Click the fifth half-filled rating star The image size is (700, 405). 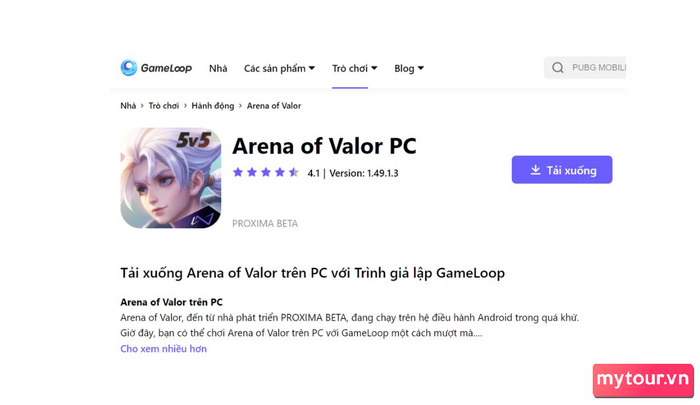(294, 172)
